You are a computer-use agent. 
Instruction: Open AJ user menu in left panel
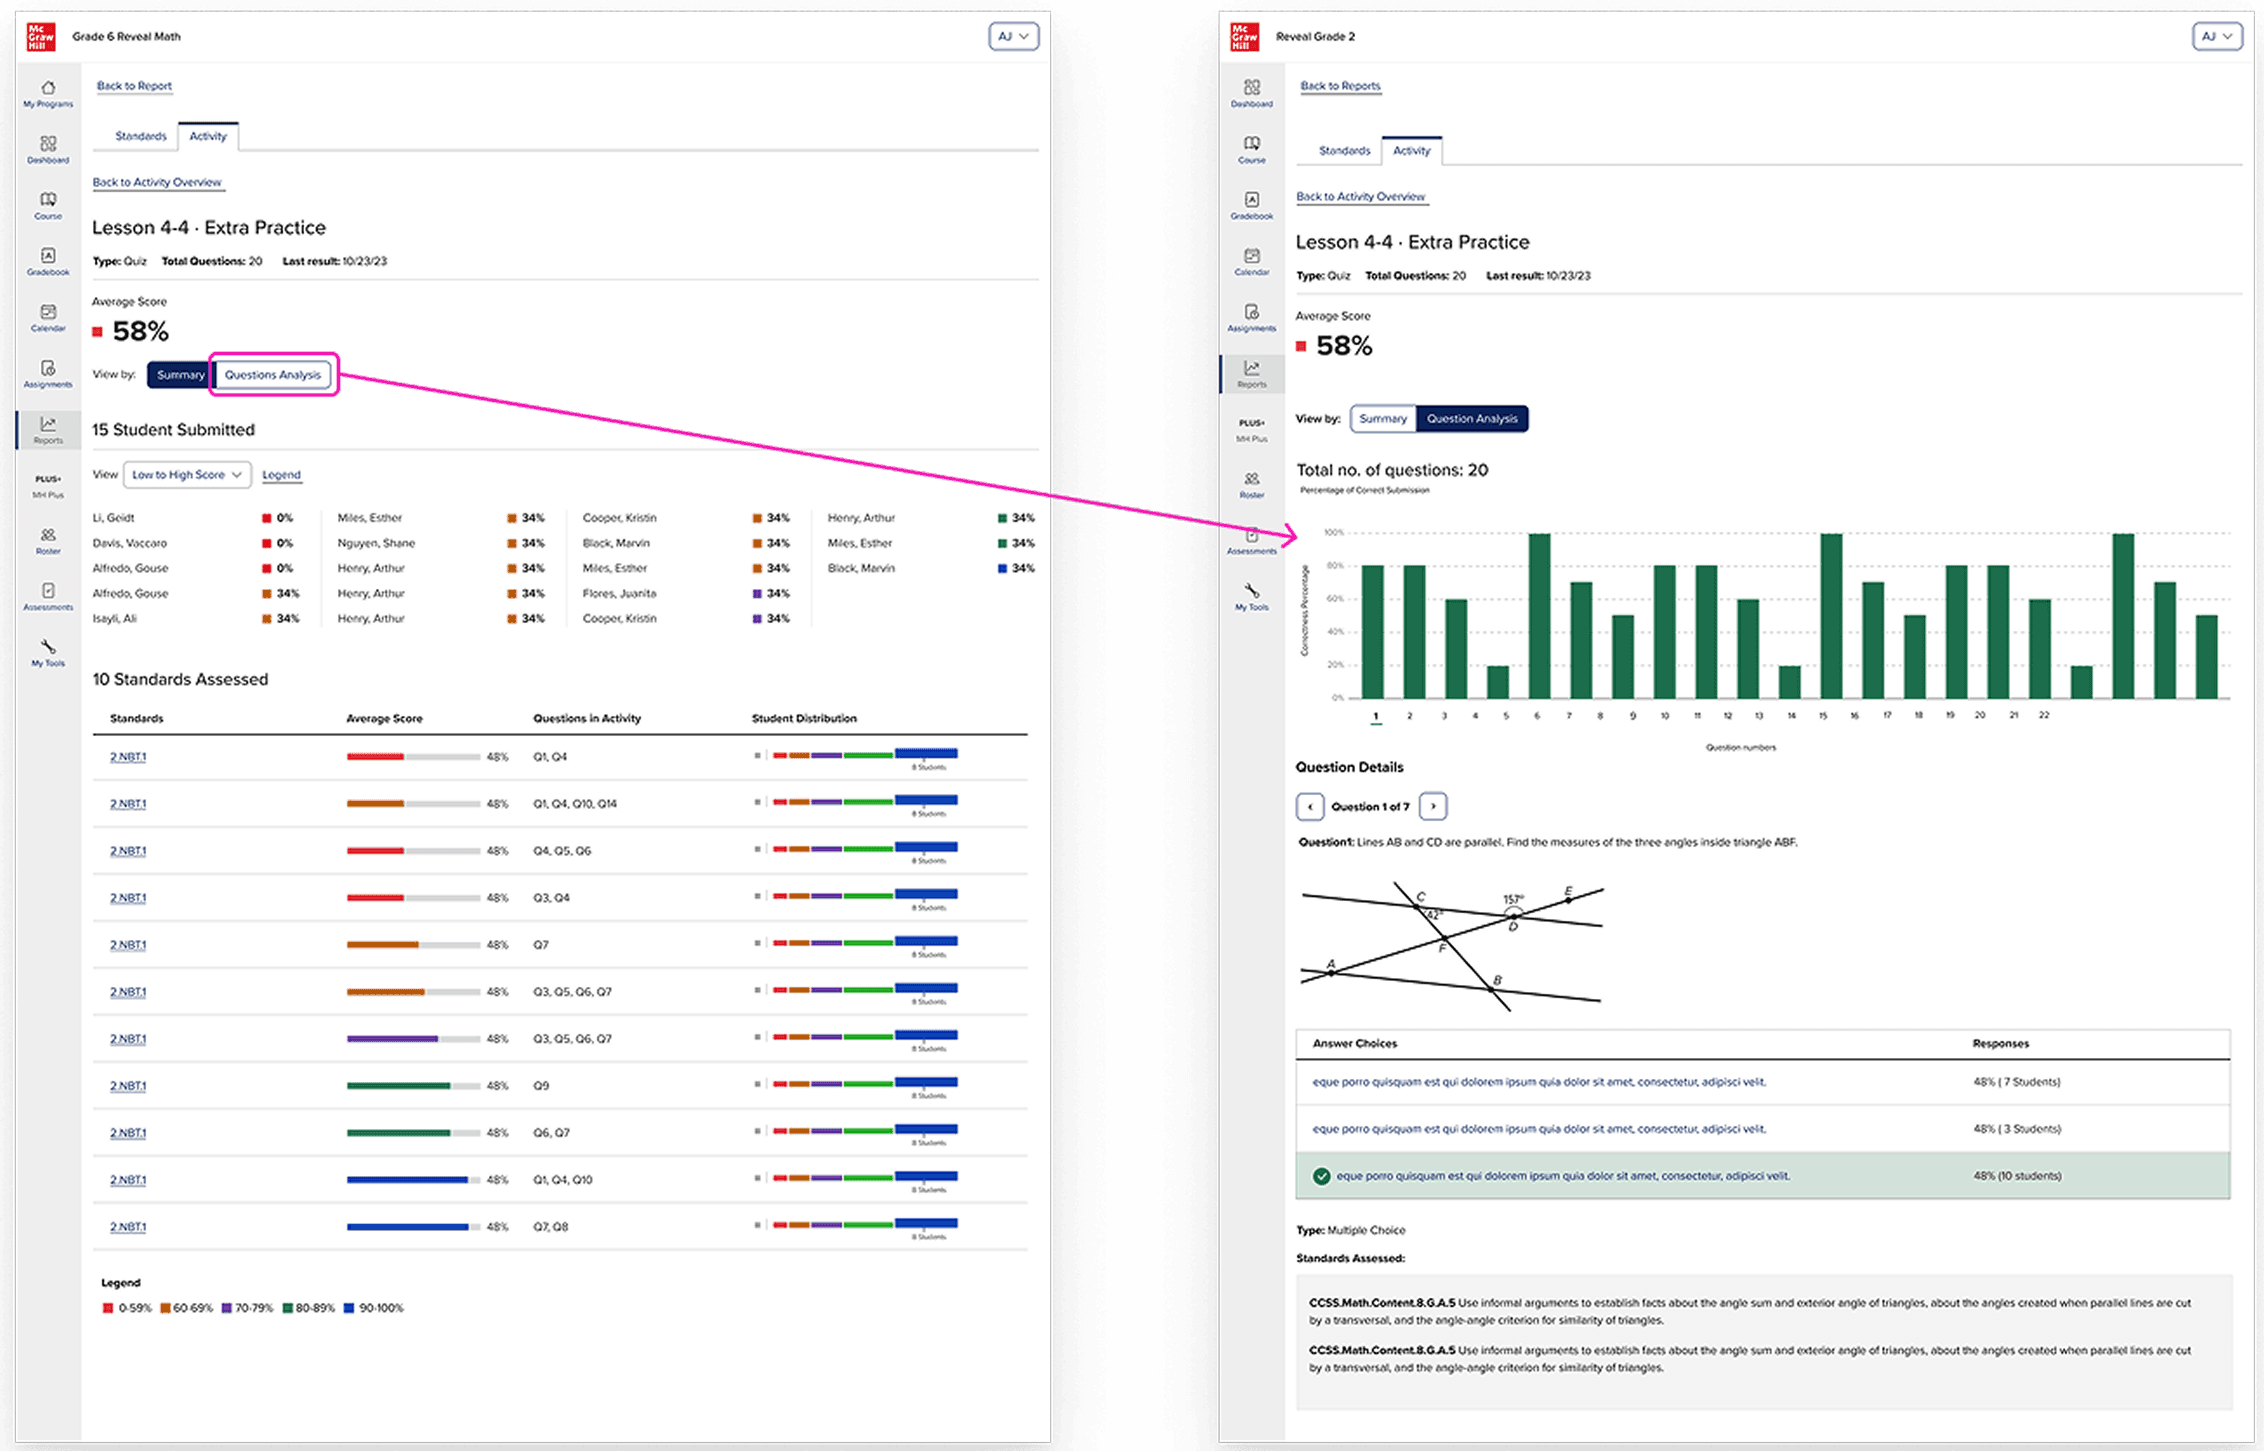click(1013, 36)
